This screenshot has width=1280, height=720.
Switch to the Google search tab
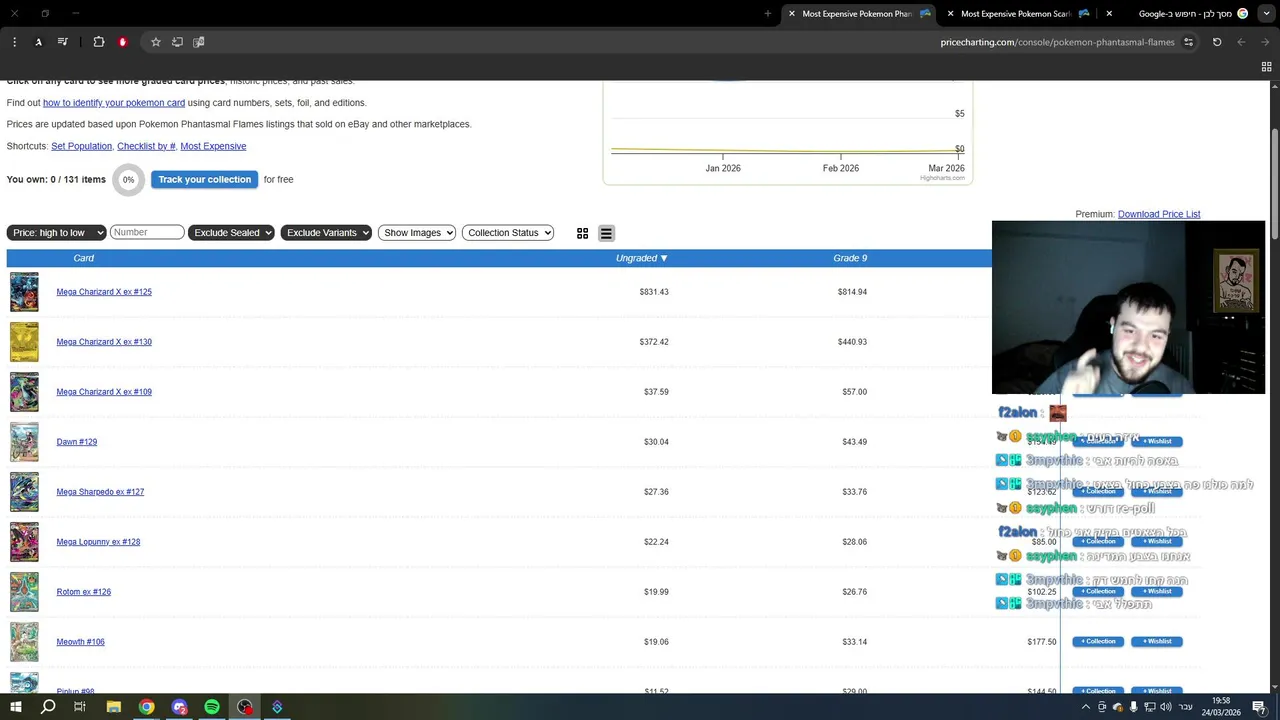(1185, 14)
